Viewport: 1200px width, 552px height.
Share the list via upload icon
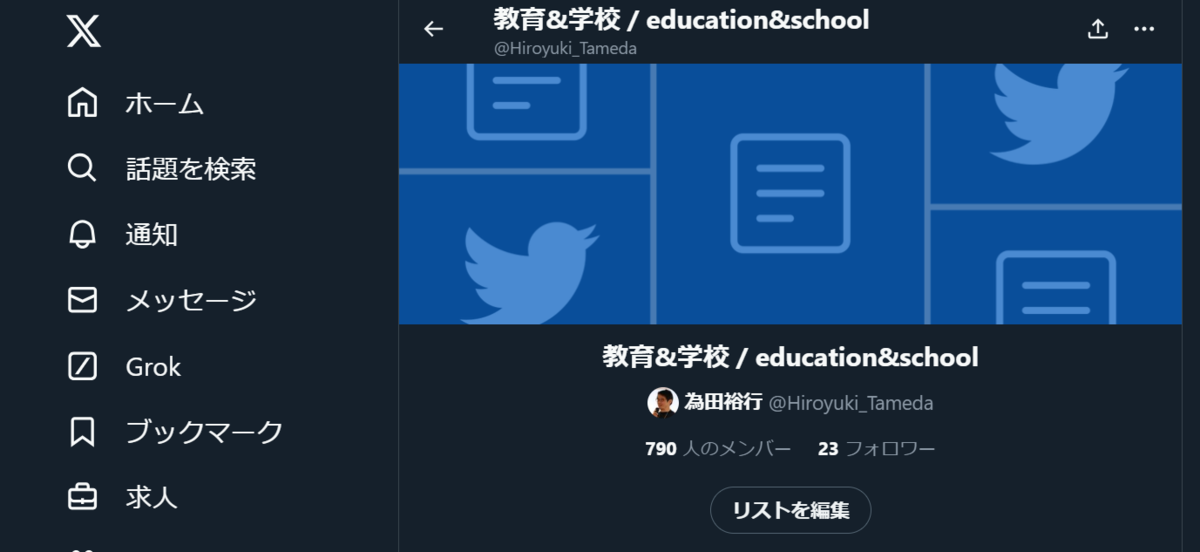pyautogui.click(x=1098, y=29)
